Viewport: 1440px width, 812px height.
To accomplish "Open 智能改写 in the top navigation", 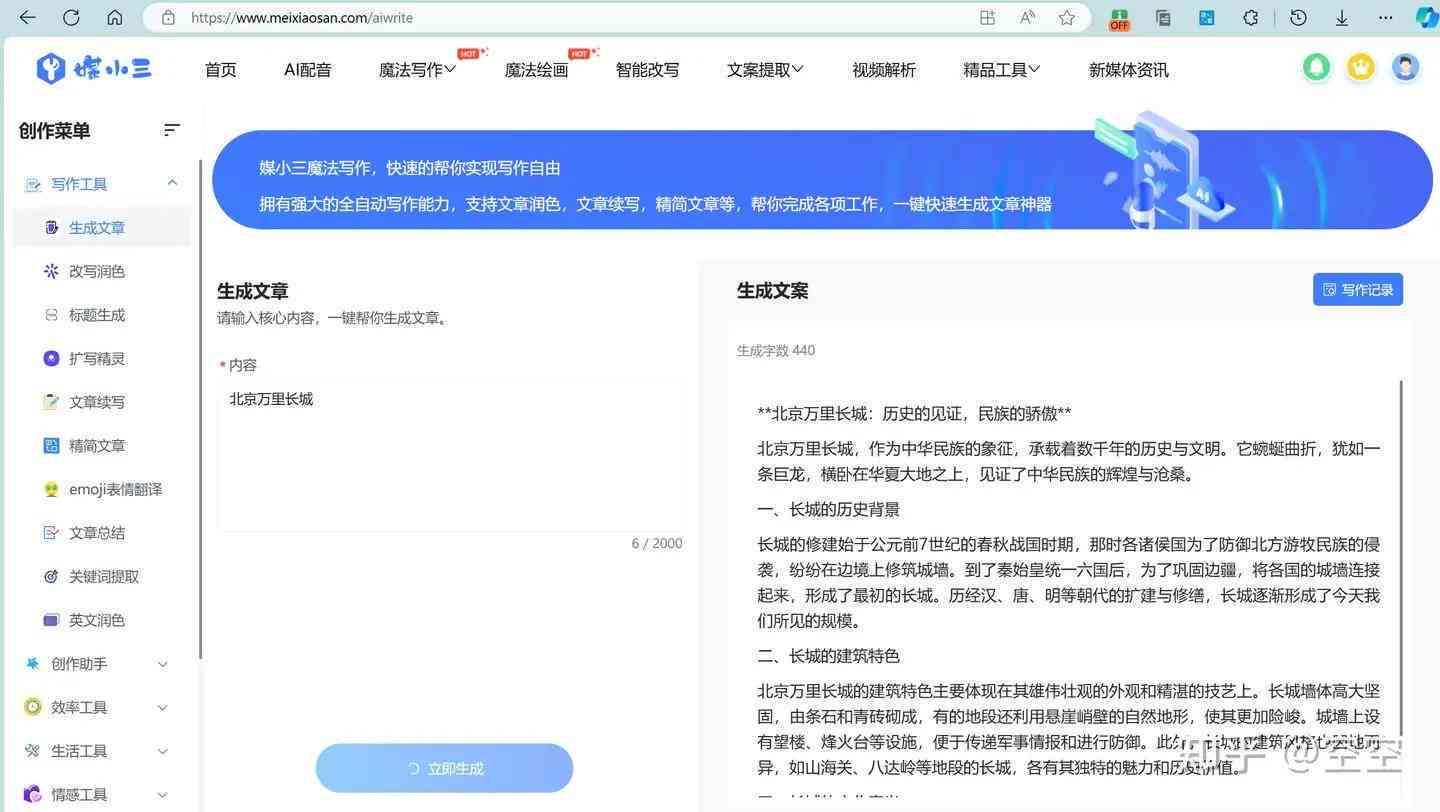I will 647,70.
